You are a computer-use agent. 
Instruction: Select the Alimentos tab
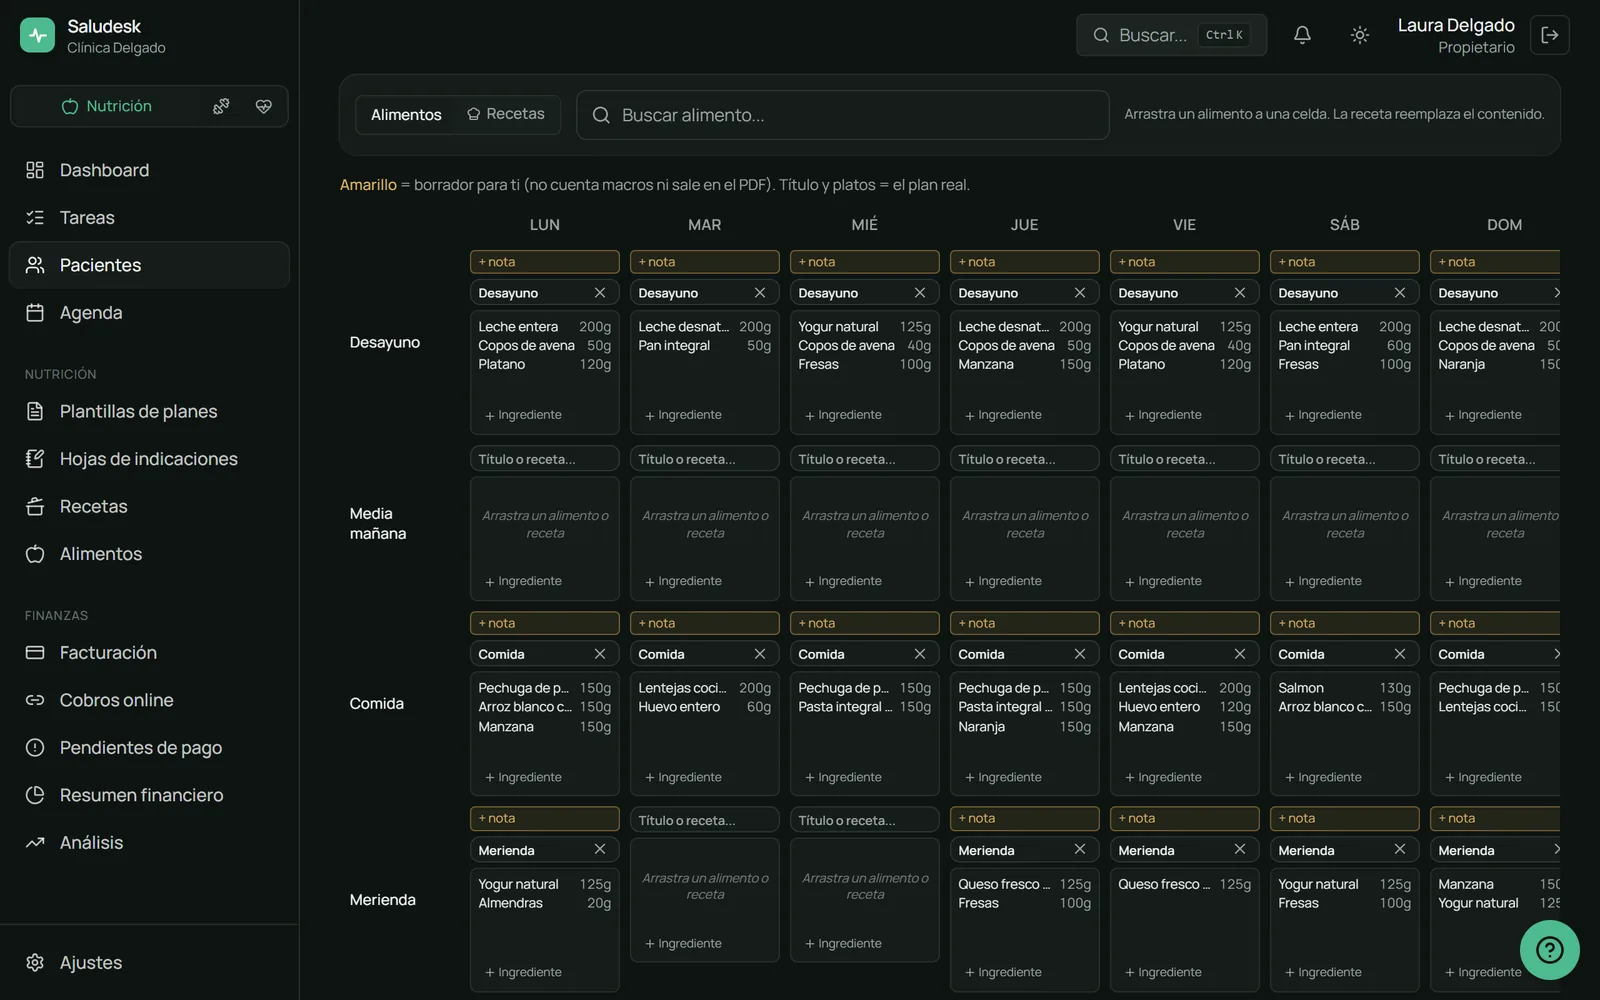tap(406, 115)
